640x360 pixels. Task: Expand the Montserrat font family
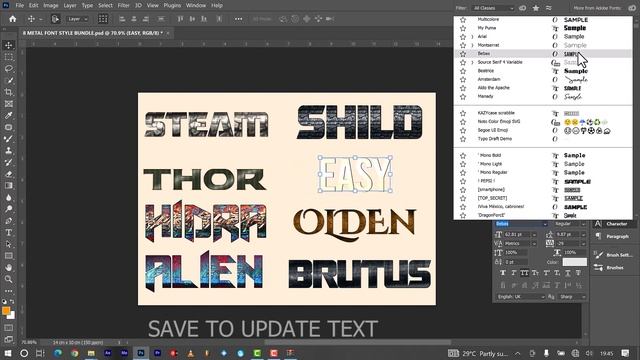point(473,45)
